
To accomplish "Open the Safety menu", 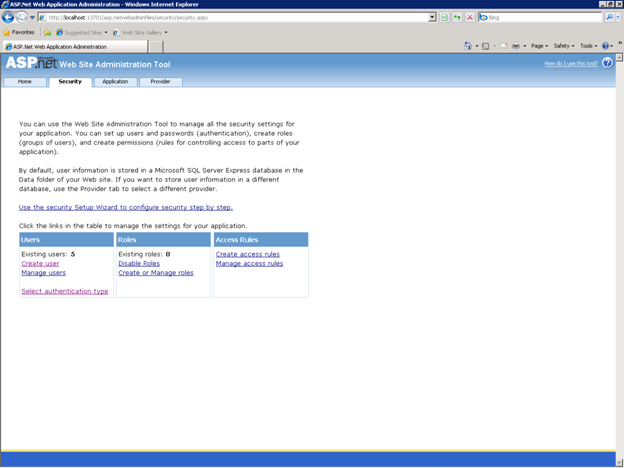I will [x=564, y=46].
